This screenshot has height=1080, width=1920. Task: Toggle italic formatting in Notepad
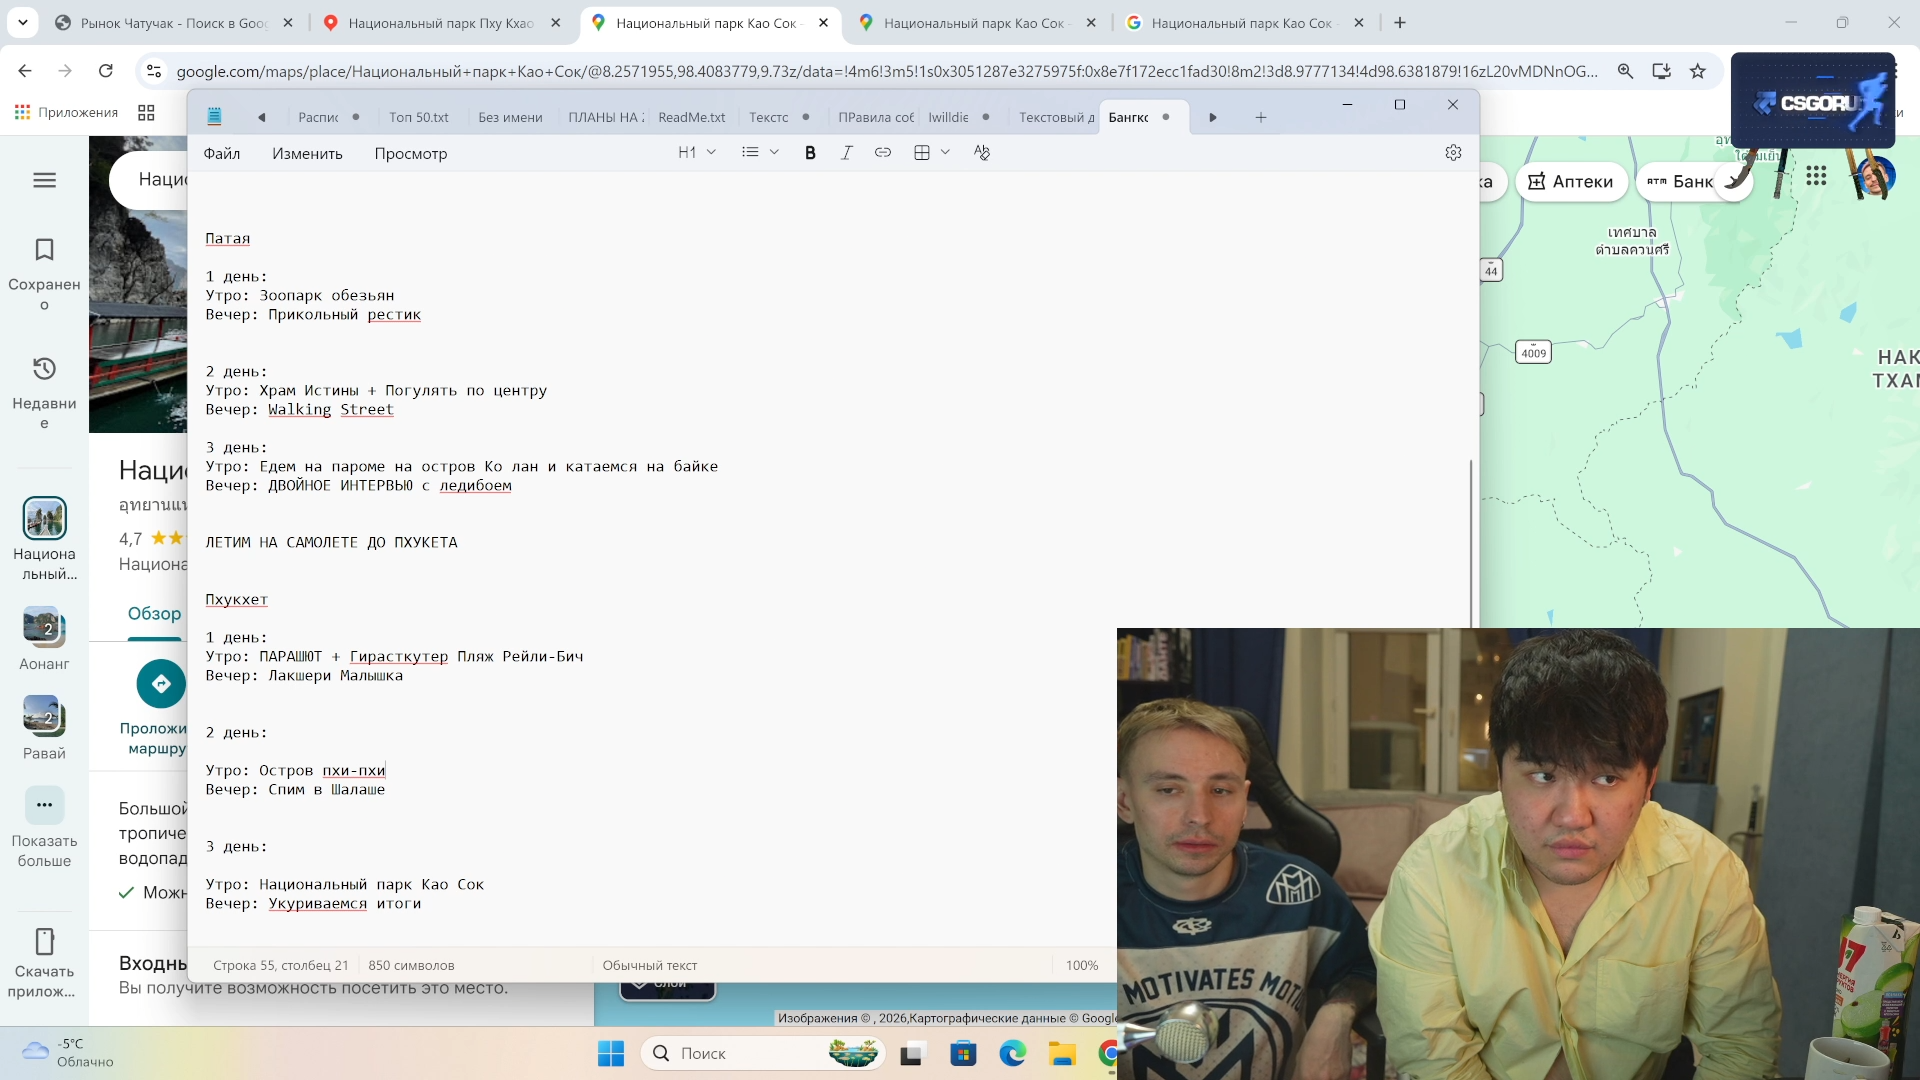click(x=846, y=153)
